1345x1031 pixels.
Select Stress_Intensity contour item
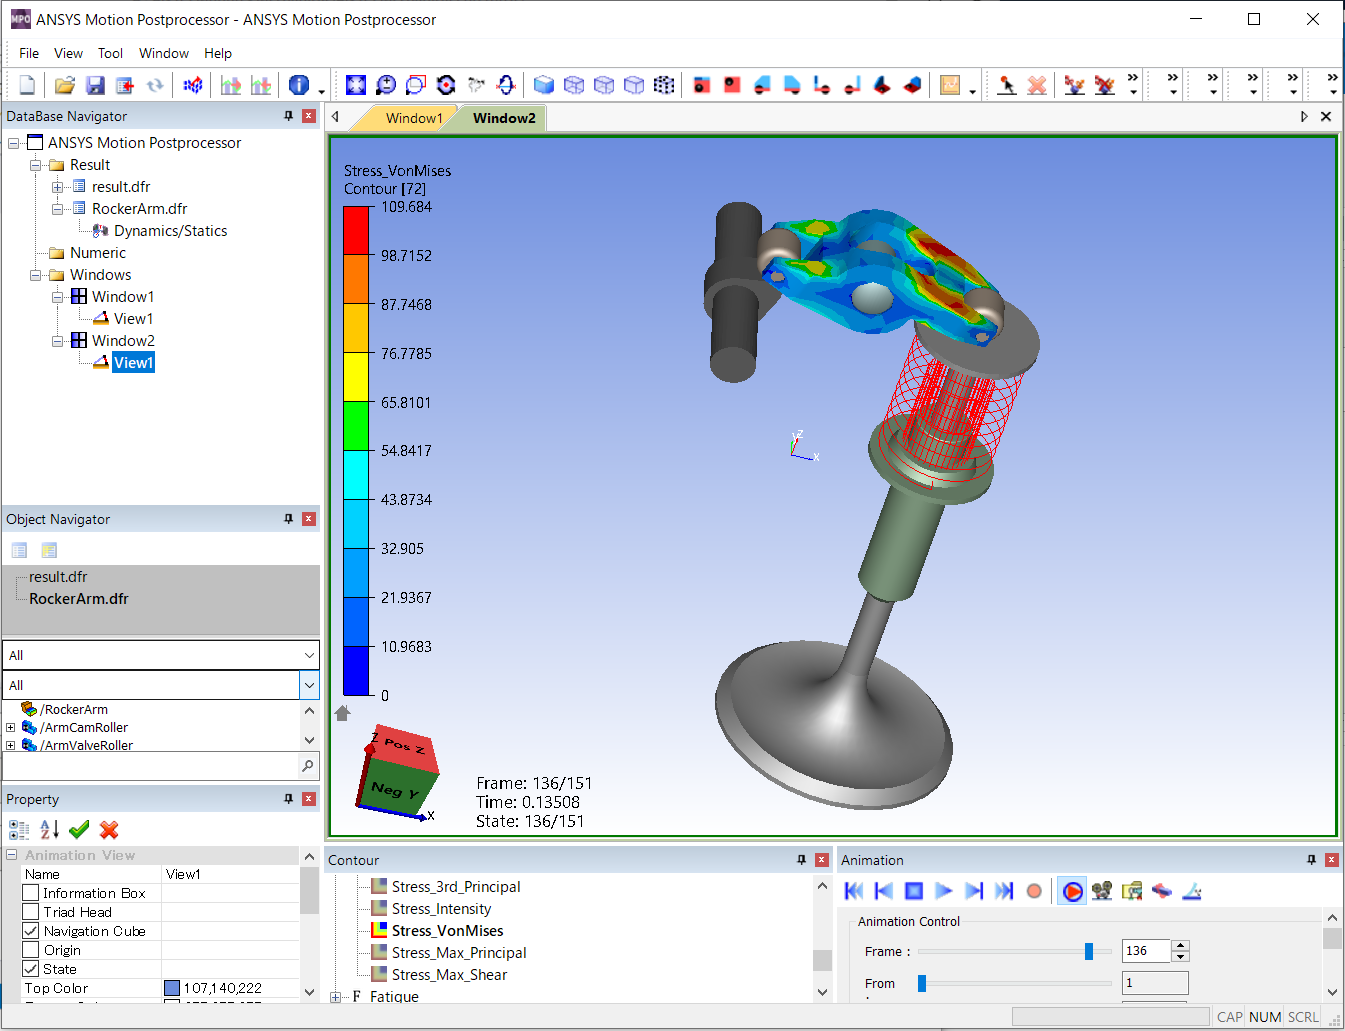coord(441,909)
